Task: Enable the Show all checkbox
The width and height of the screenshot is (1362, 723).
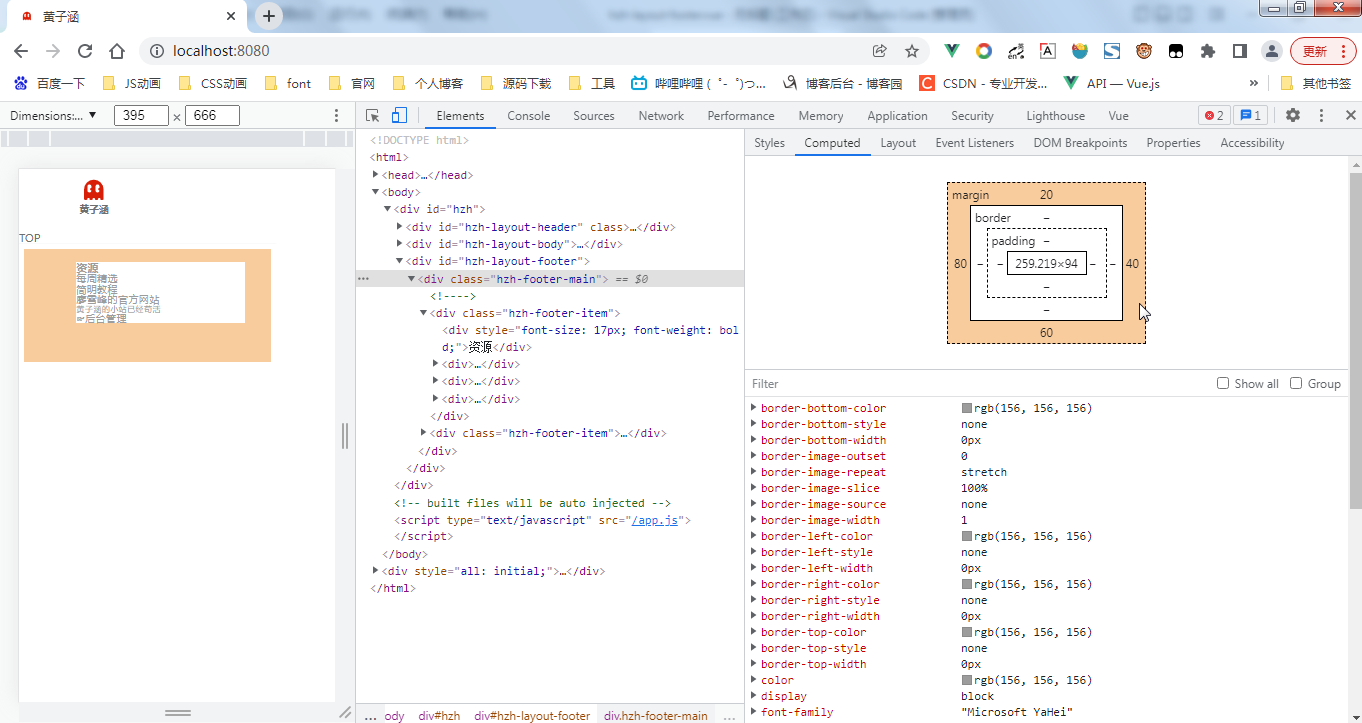Action: tap(1223, 383)
